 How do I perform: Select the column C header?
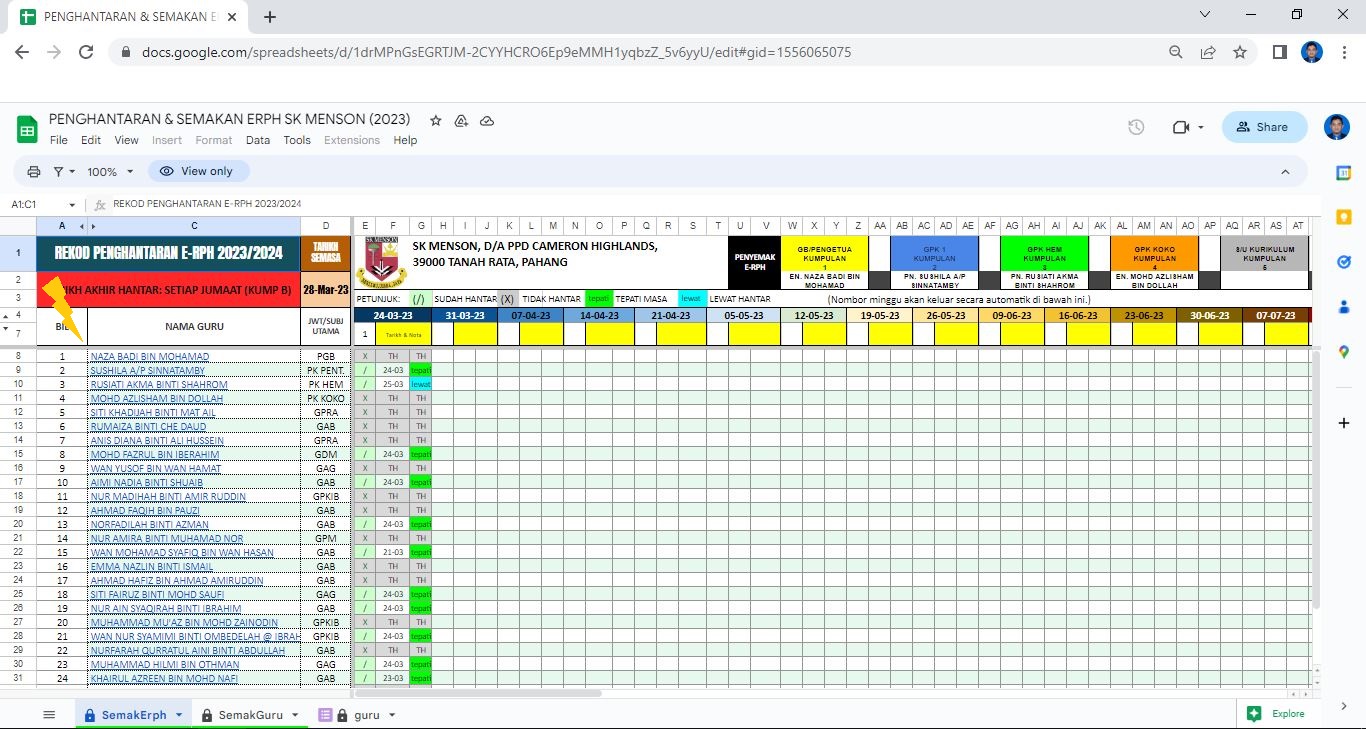coord(194,226)
